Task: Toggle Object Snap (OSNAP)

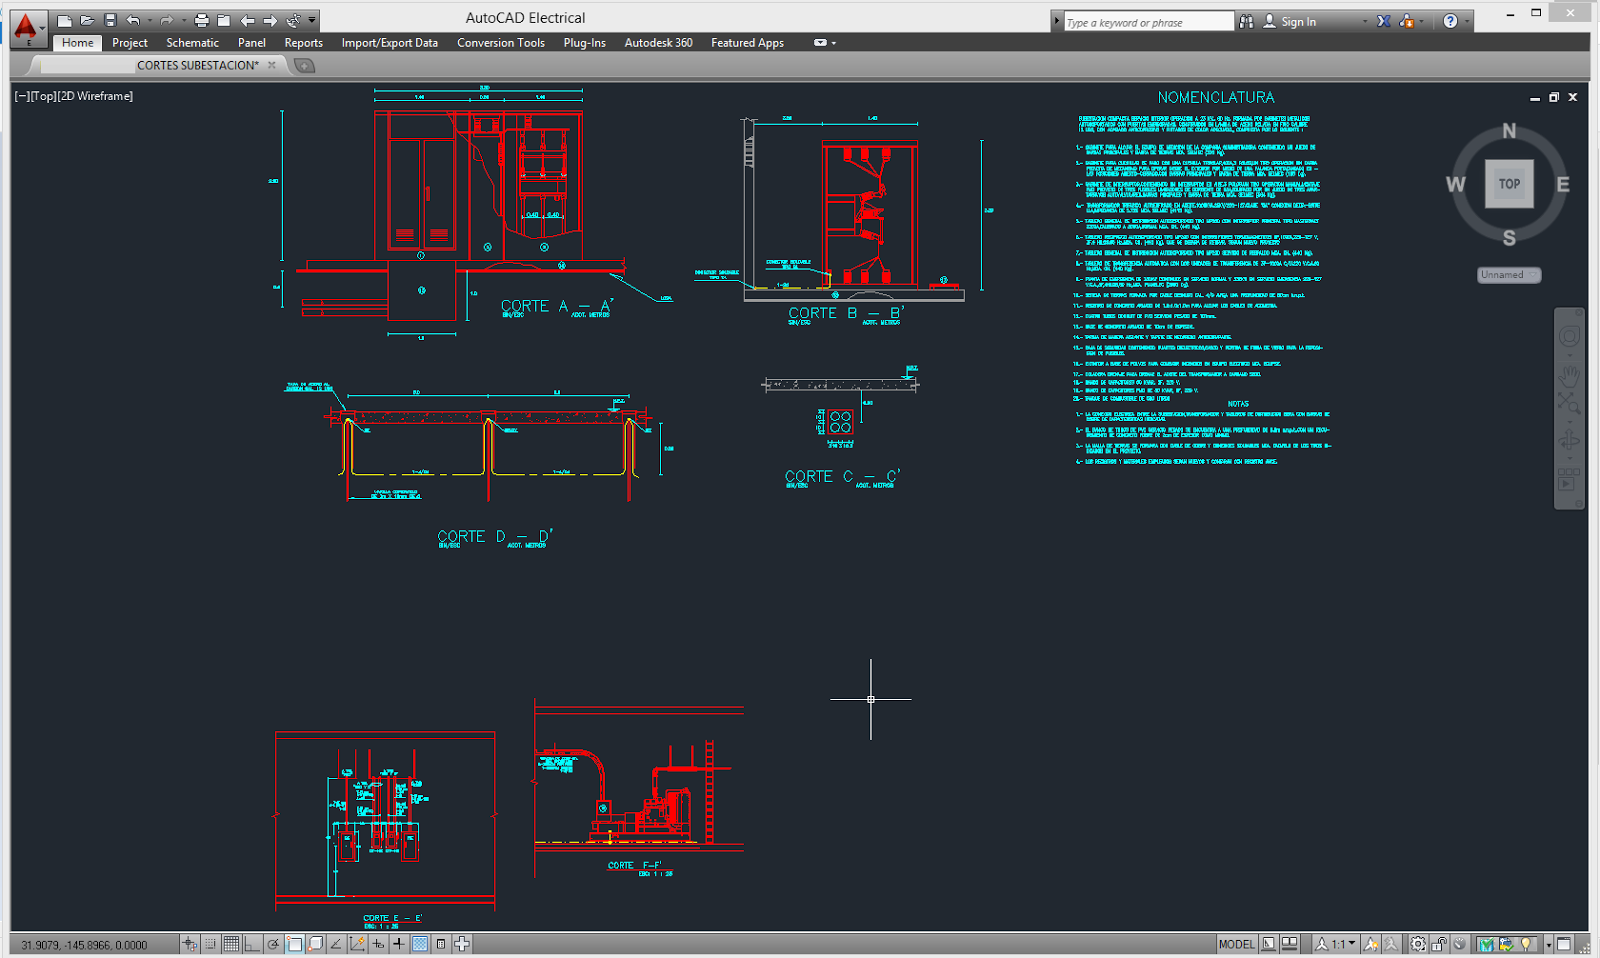Action: tap(293, 944)
